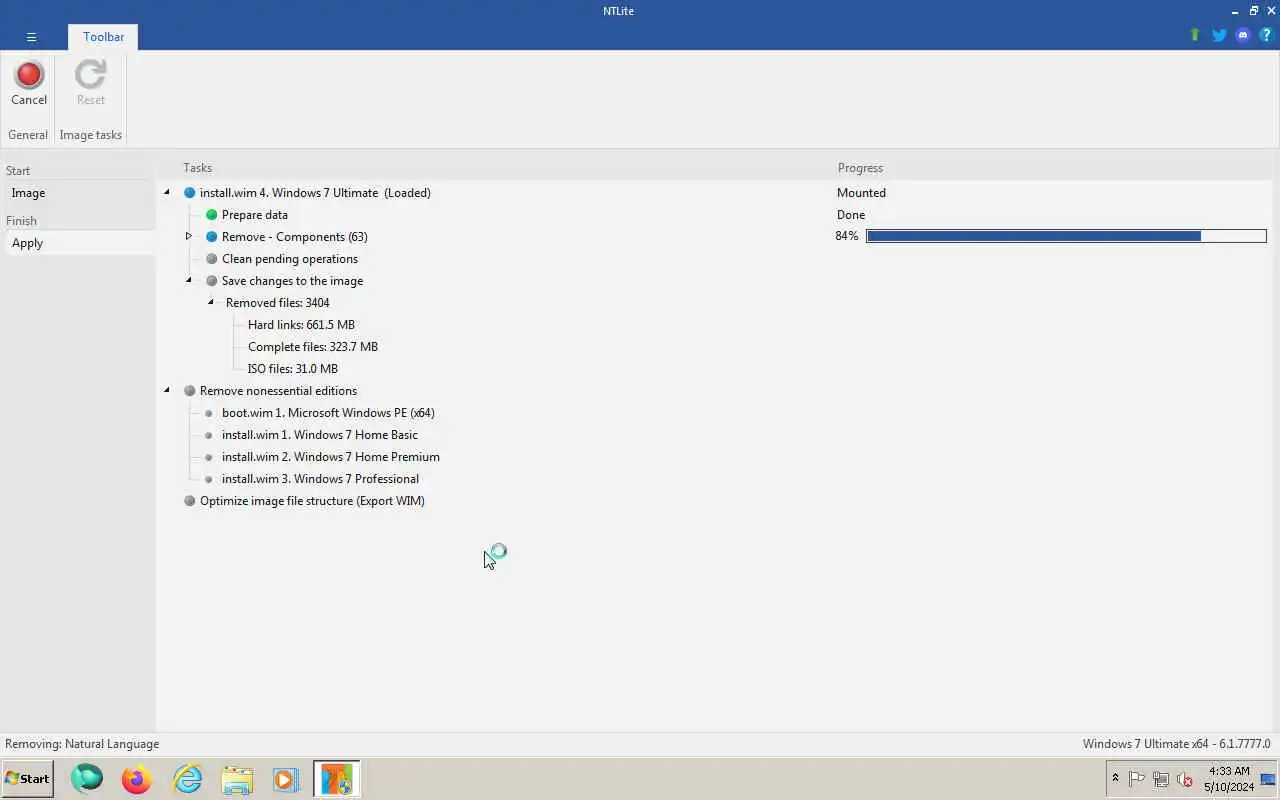The width and height of the screenshot is (1280, 800).
Task: Open the media player taskbar icon
Action: pyautogui.click(x=286, y=779)
